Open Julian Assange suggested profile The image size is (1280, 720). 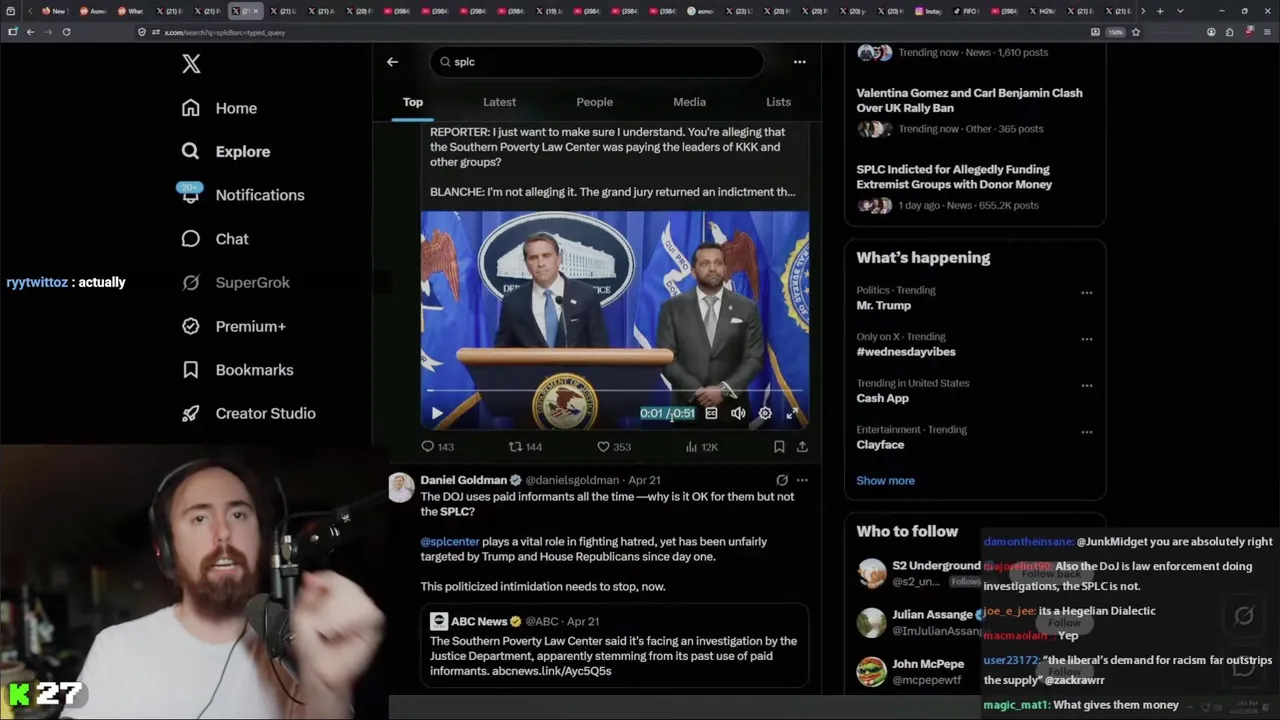(932, 614)
